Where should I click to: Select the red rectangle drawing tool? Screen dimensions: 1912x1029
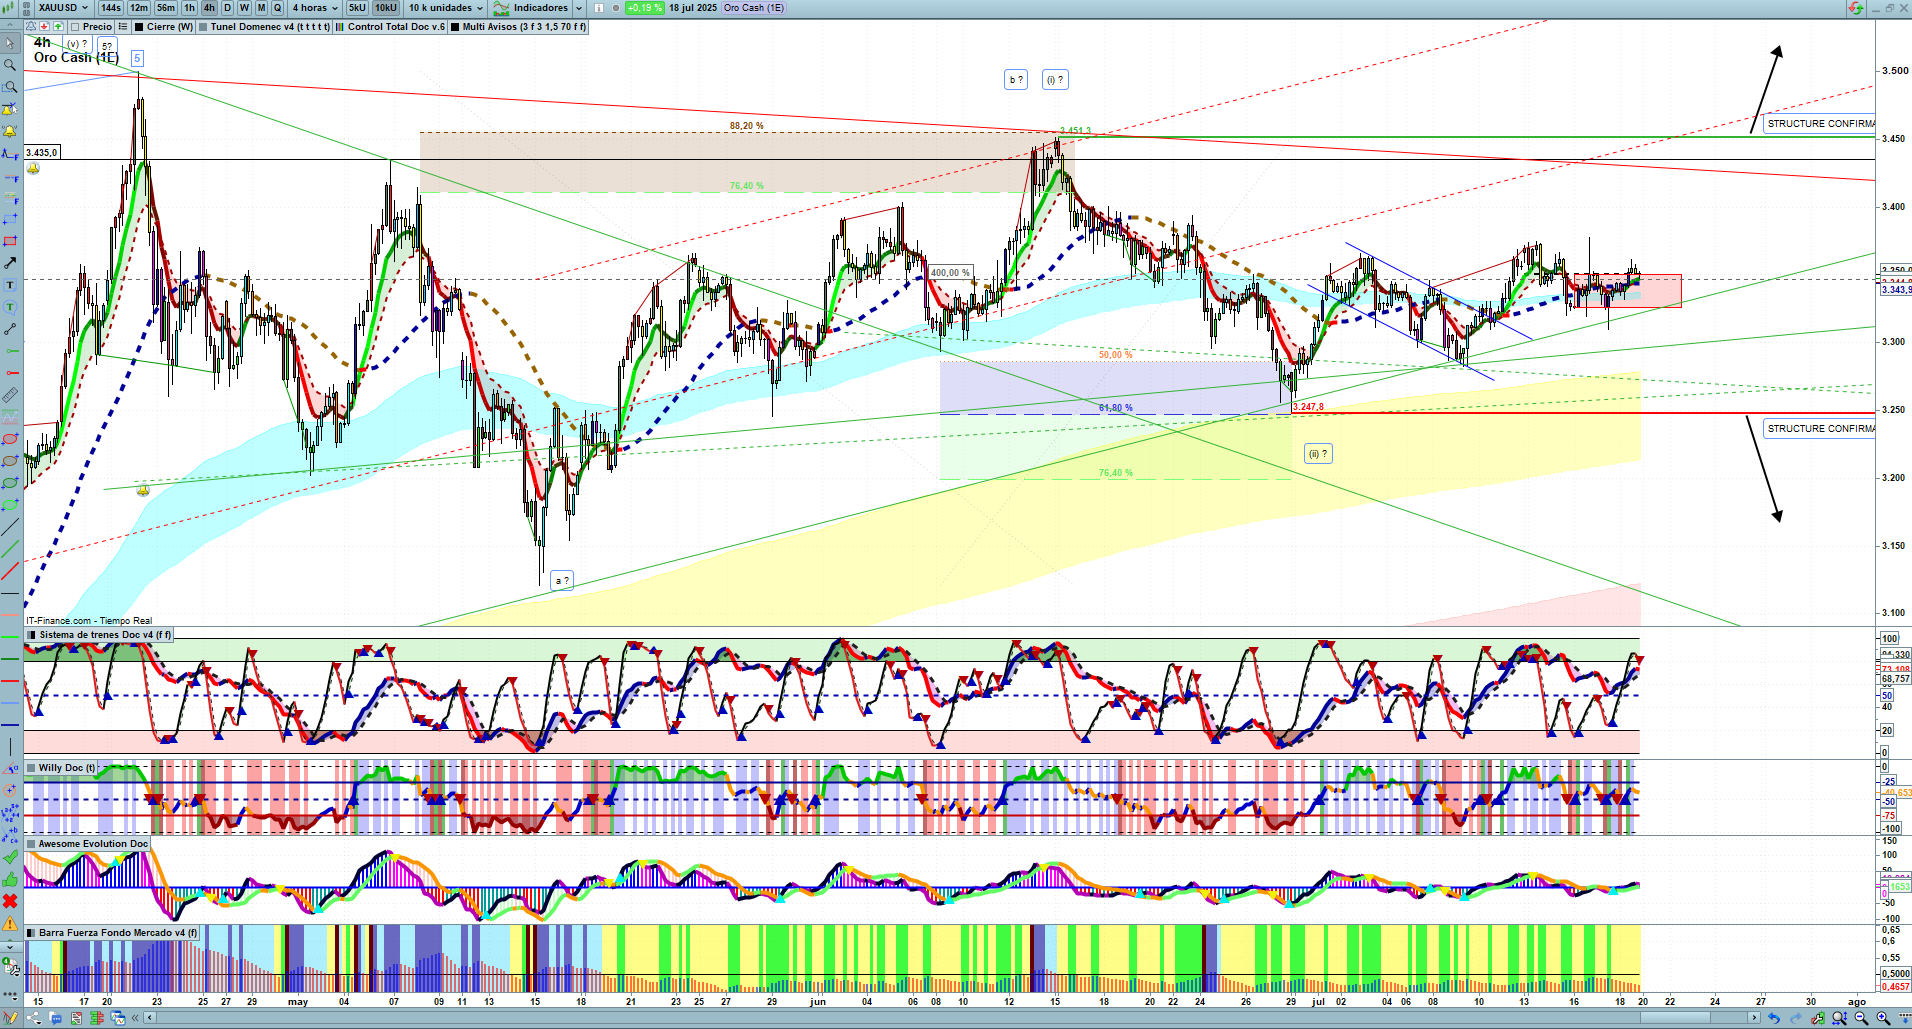pyautogui.click(x=10, y=241)
